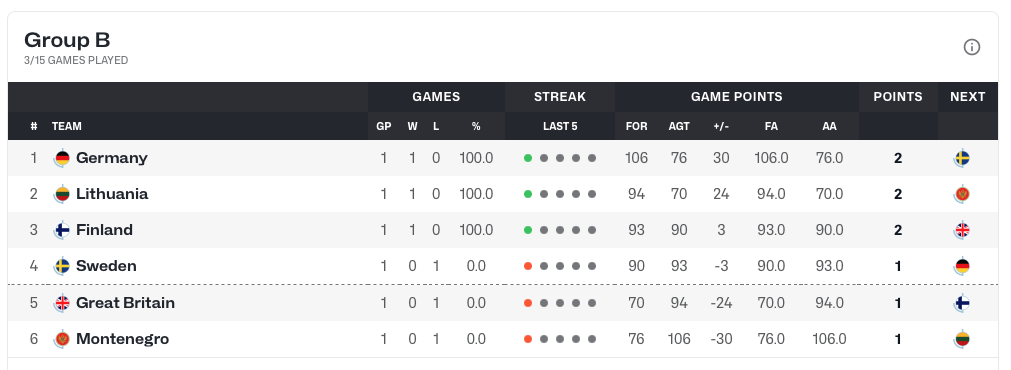The height and width of the screenshot is (370, 1011).
Task: Click Germany's flag icon in team column
Action: 62,158
